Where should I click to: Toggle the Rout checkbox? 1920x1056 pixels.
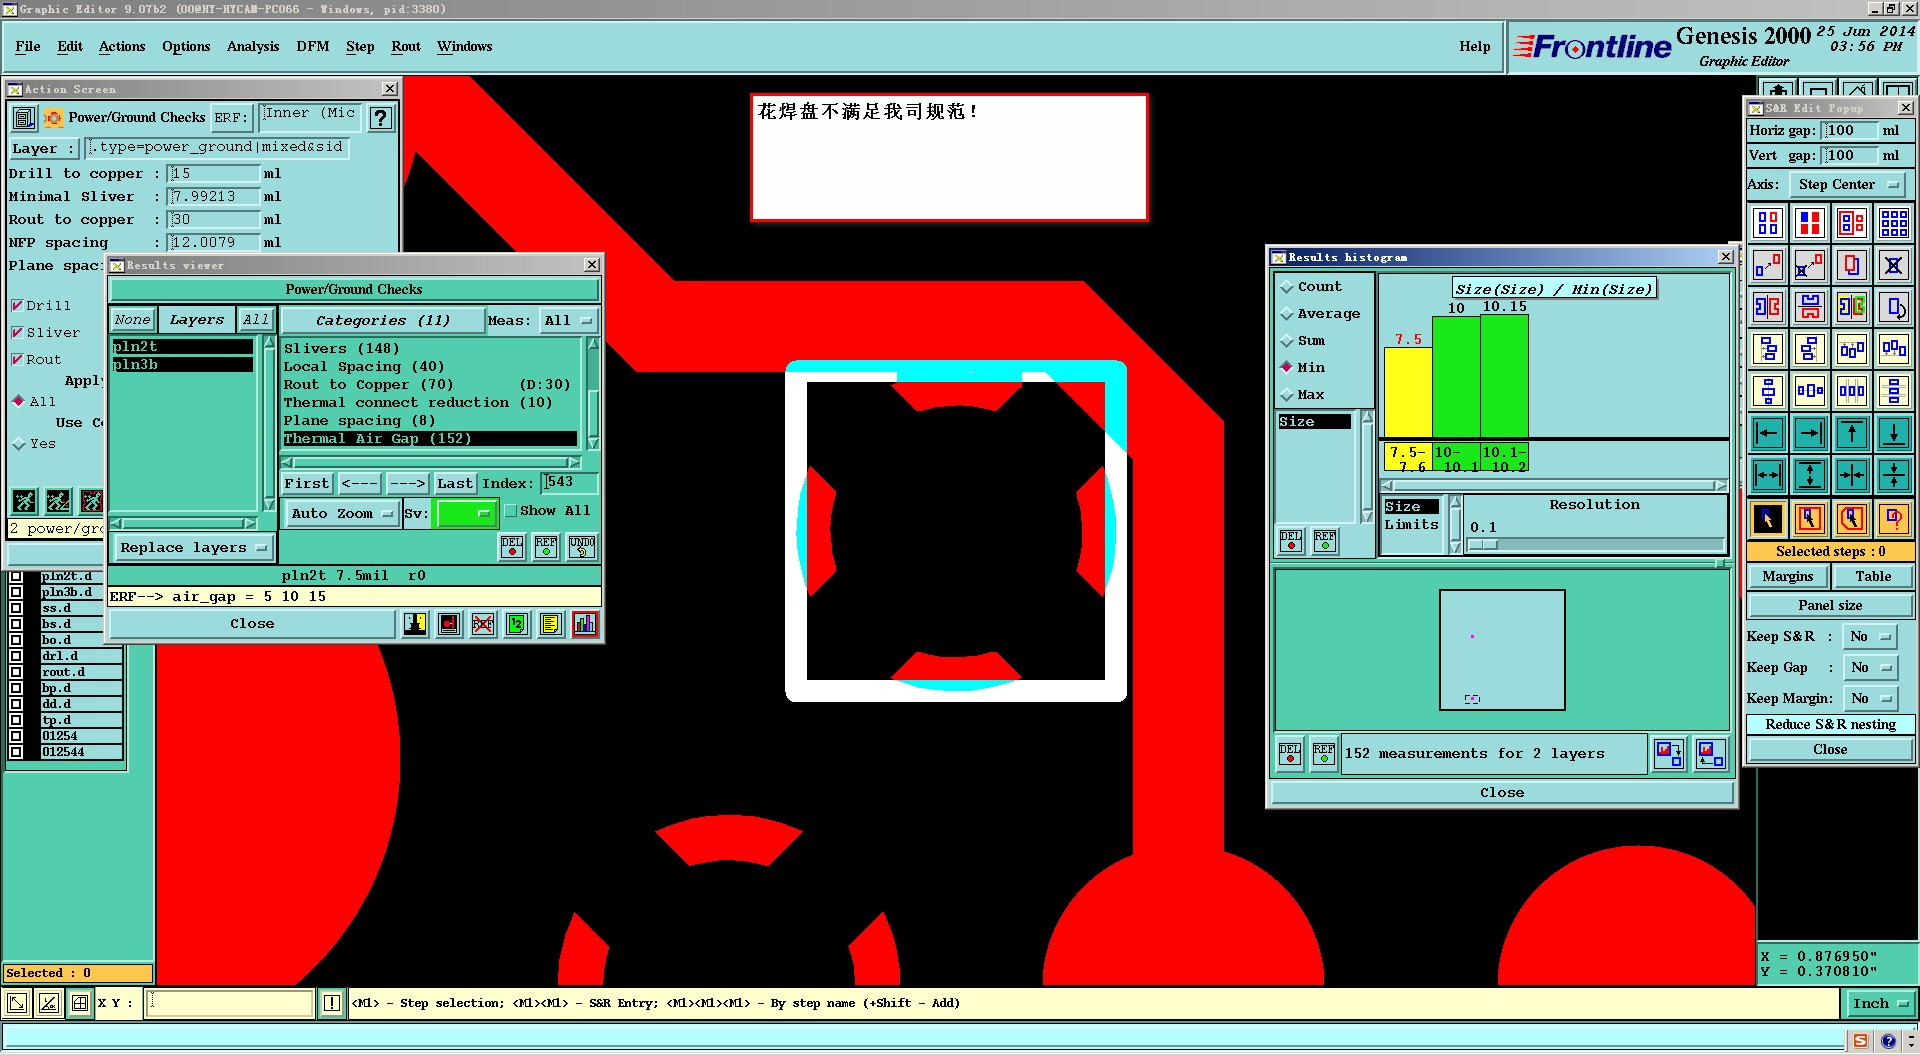coord(17,359)
